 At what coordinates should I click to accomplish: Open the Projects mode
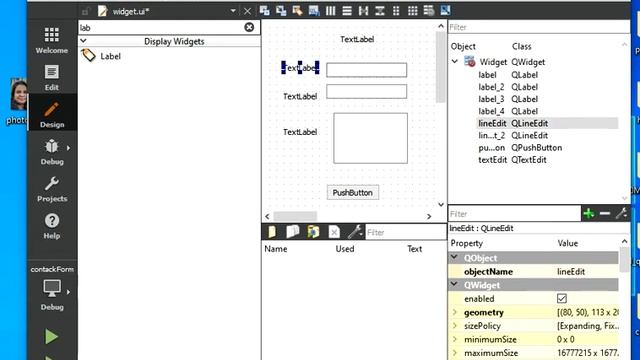click(52, 189)
